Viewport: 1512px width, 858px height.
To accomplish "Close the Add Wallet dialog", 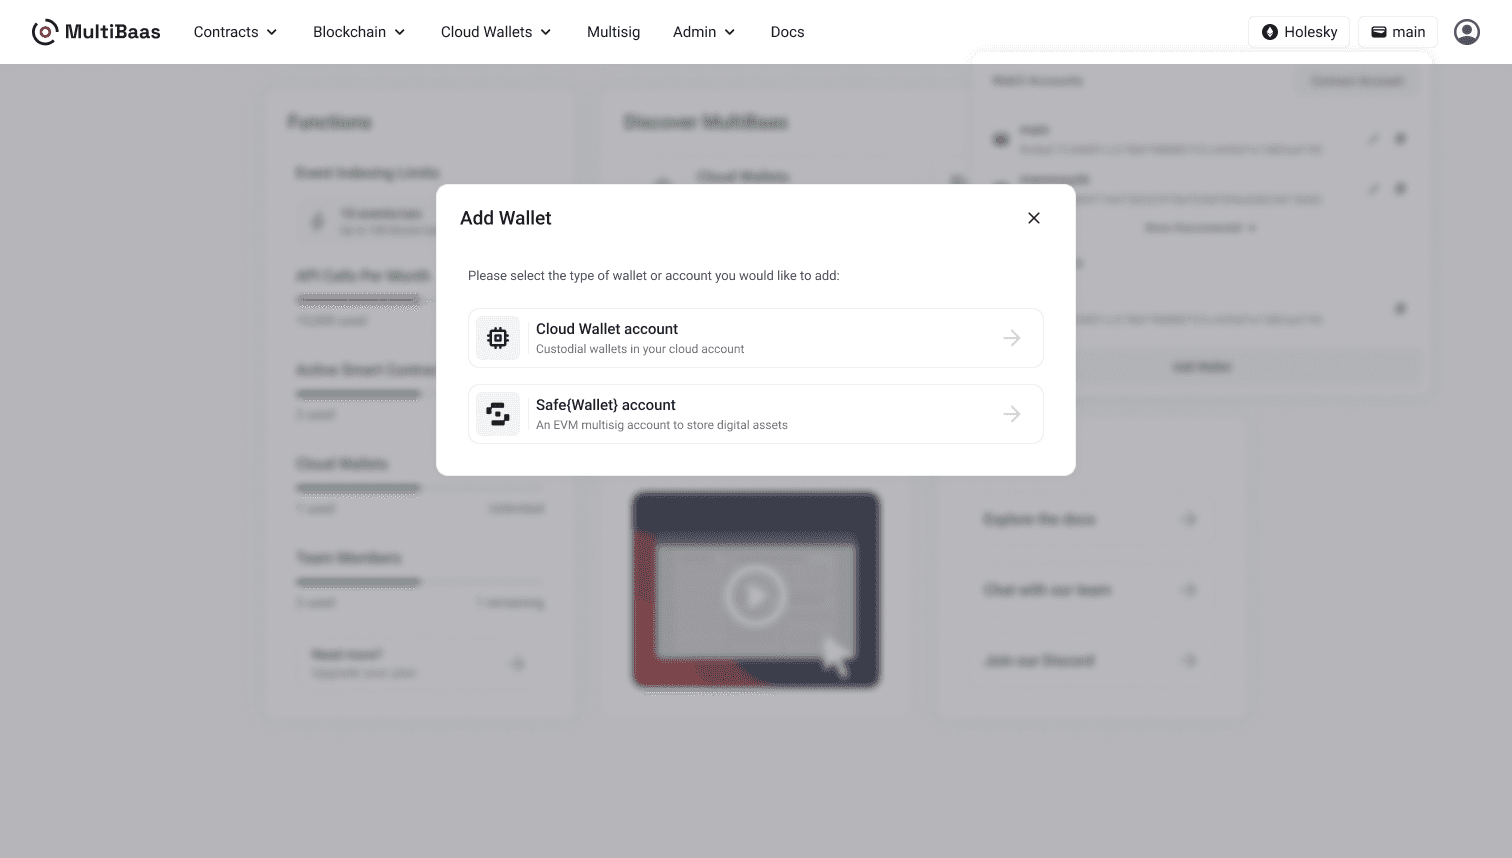I will [x=1034, y=218].
